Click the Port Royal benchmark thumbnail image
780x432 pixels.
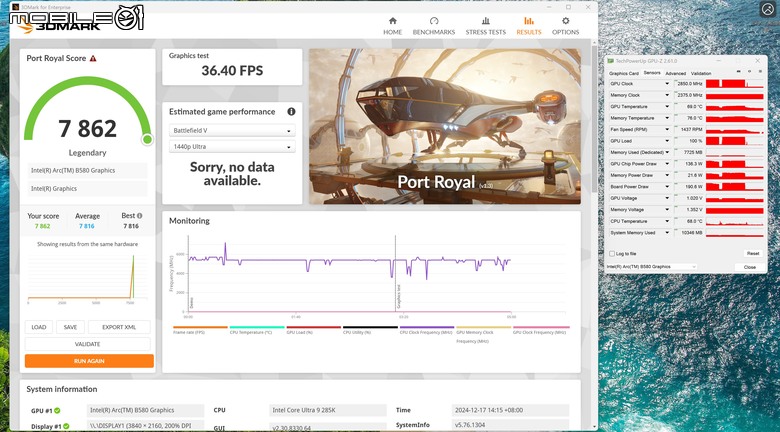[445, 126]
